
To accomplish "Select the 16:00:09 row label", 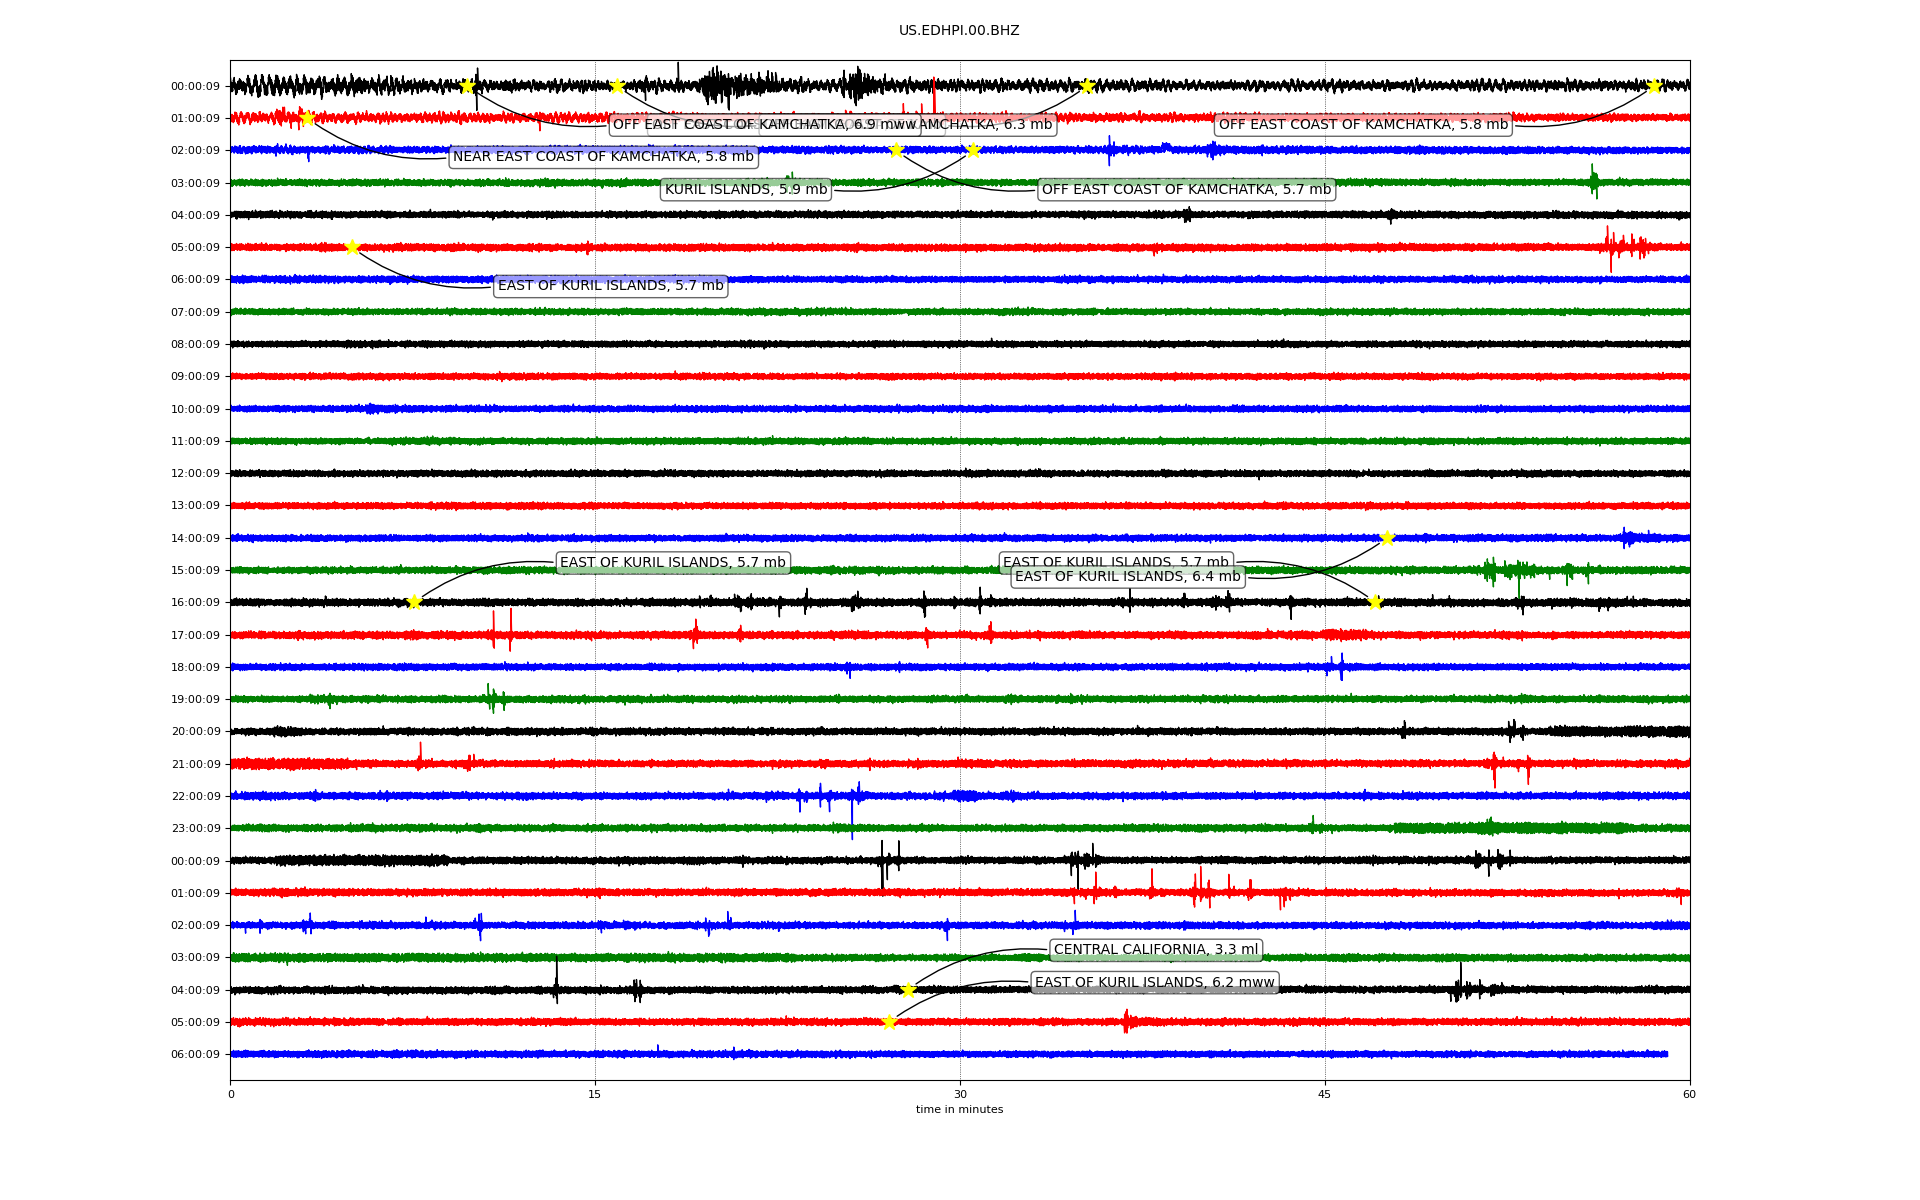I will (x=195, y=603).
